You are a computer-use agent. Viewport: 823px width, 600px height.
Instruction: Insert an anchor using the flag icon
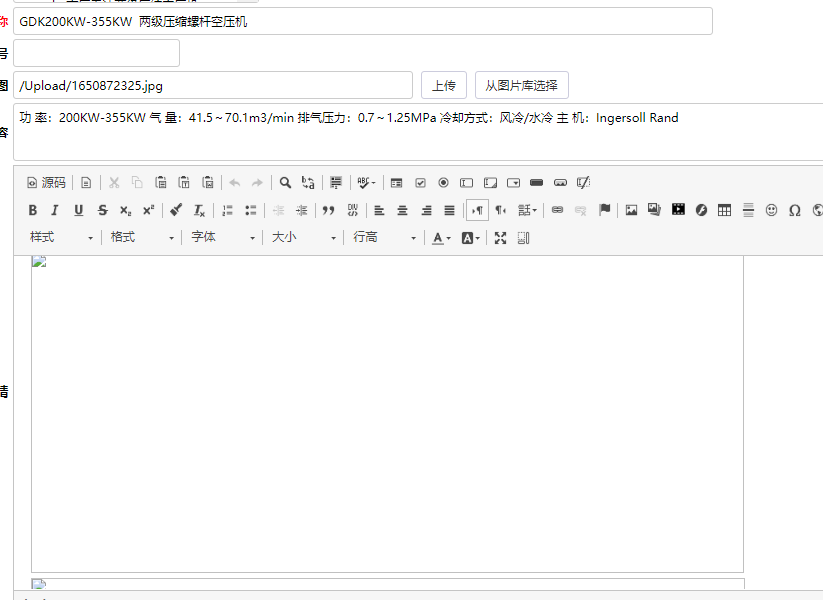(x=604, y=210)
